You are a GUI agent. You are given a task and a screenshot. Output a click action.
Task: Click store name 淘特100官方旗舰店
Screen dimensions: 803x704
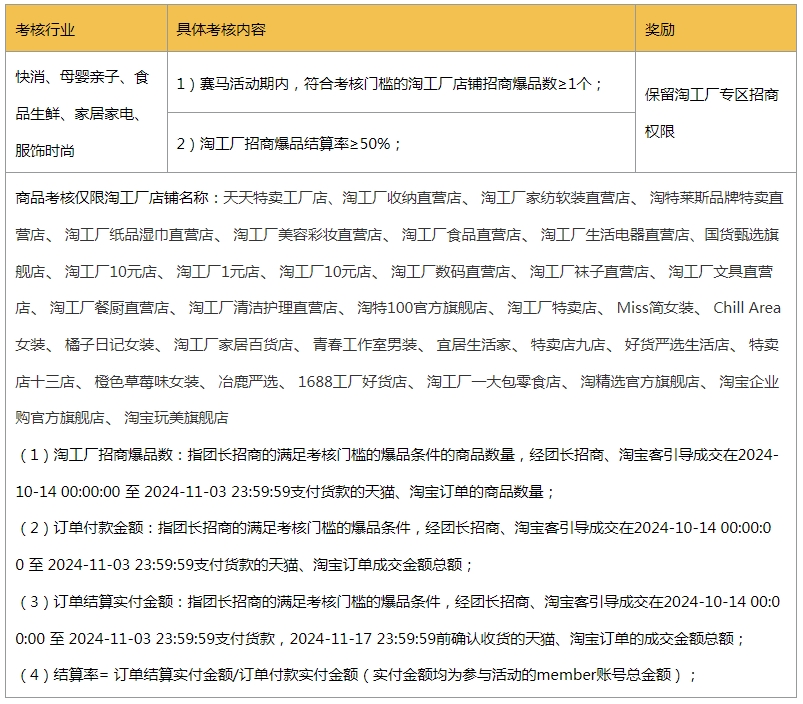pyautogui.click(x=422, y=308)
